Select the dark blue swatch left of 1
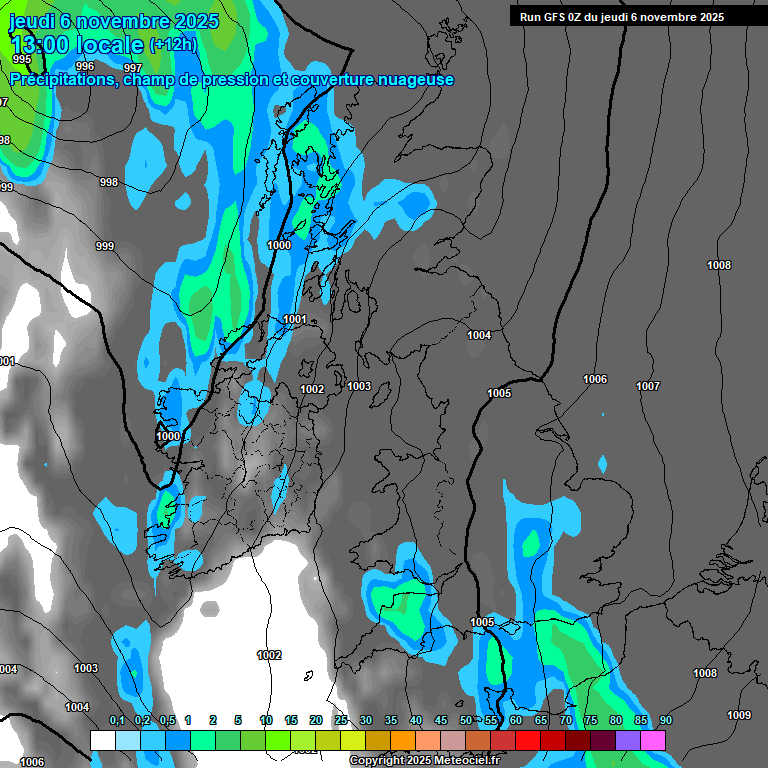The image size is (768, 768). point(178,740)
